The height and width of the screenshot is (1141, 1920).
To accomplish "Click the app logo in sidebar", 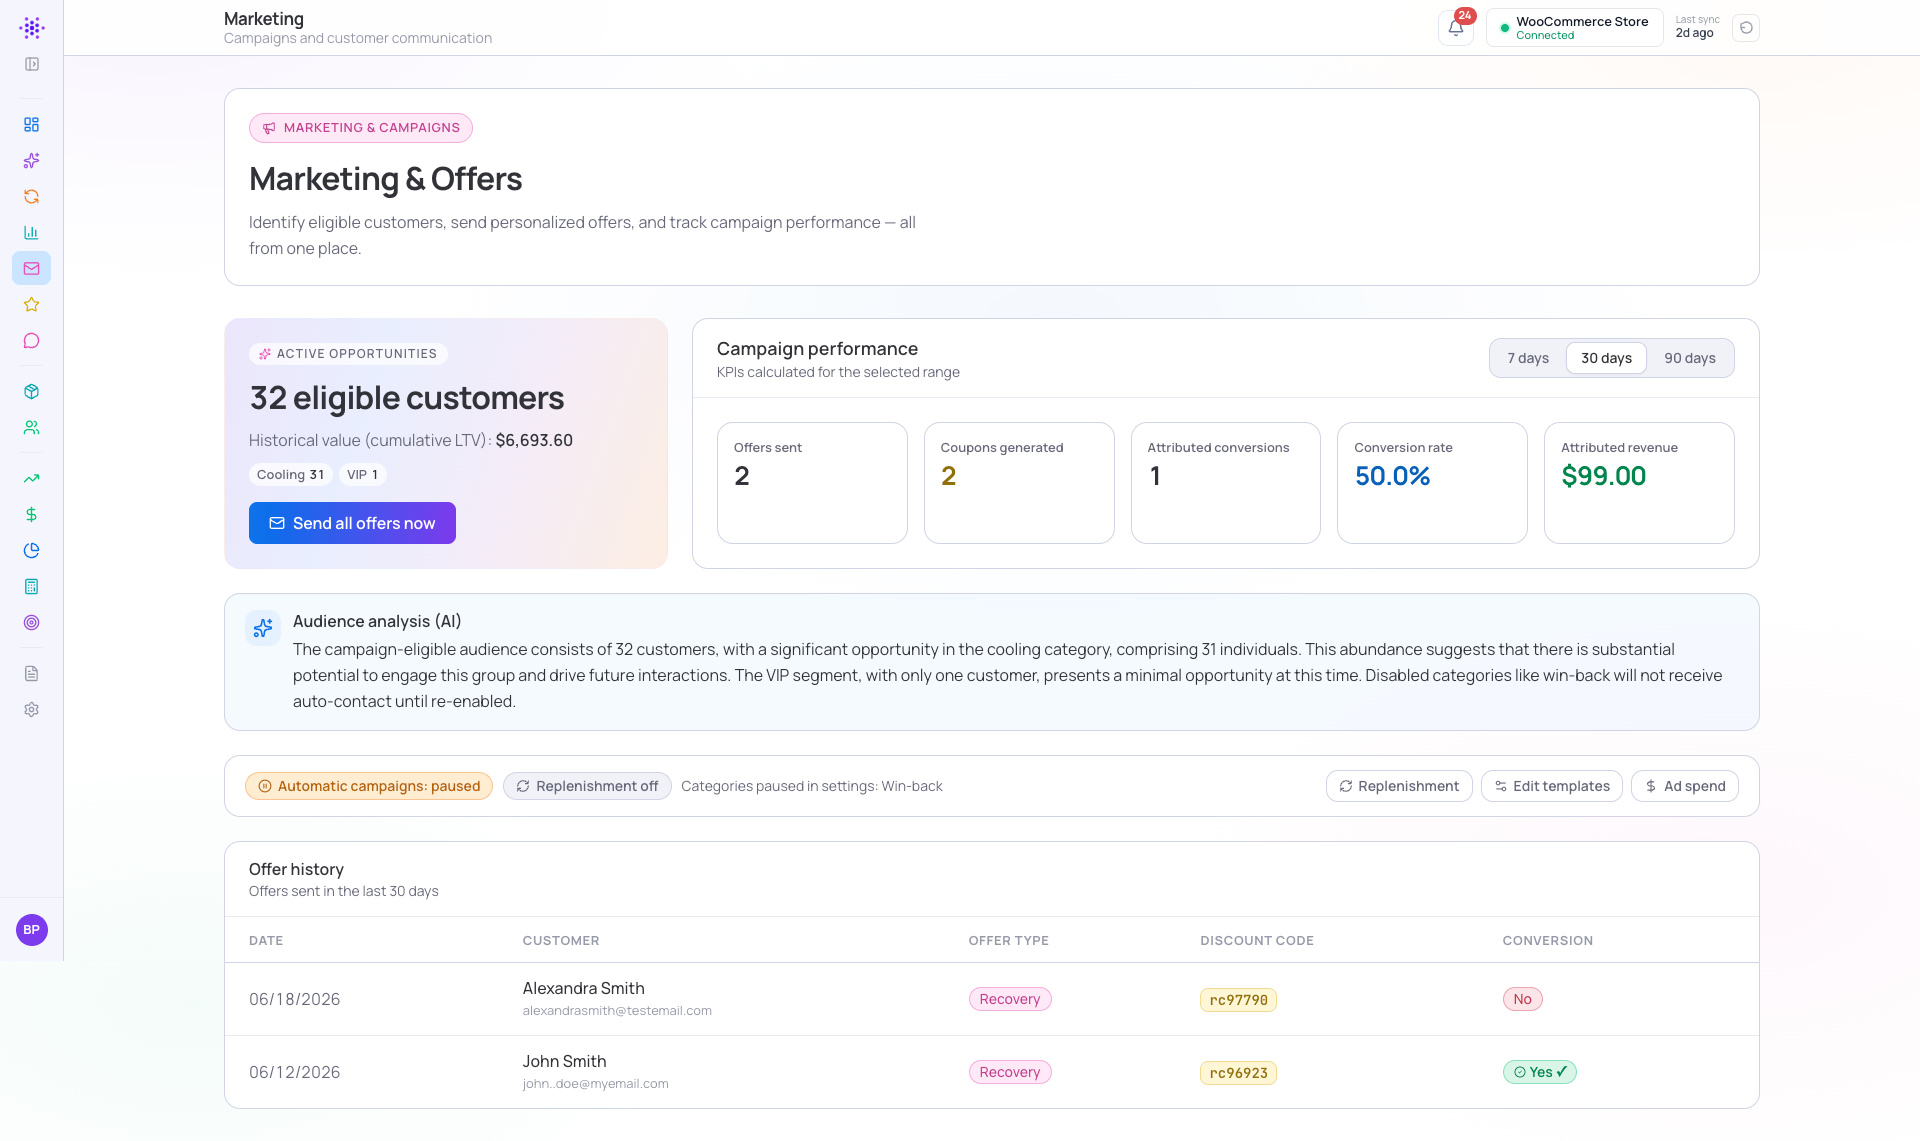I will (x=32, y=28).
